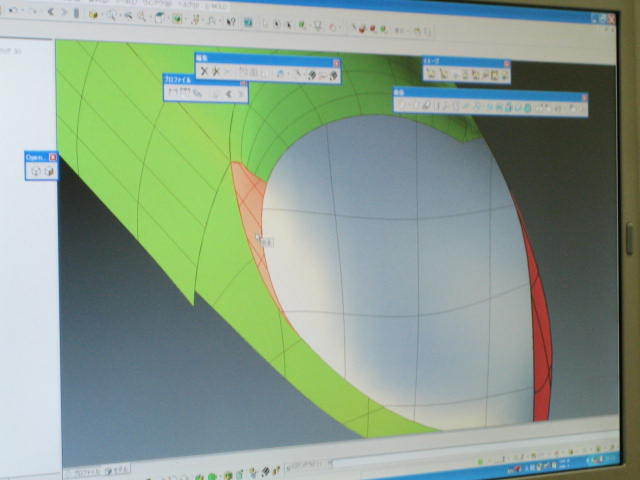This screenshot has width=640, height=480.
Task: Click the back arrow icon in top toolbar
Action: 51,12
